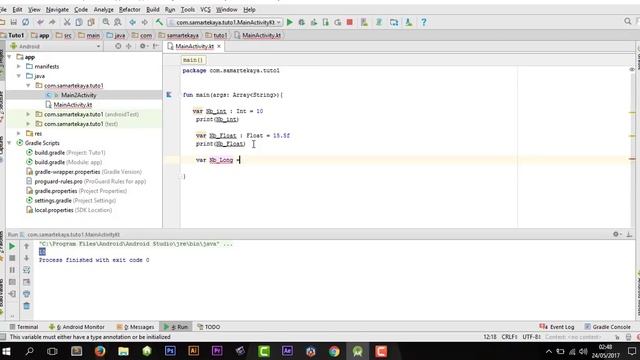The image size is (640, 360).
Task: Click the Scroll from Source target icon
Action: tap(118, 46)
